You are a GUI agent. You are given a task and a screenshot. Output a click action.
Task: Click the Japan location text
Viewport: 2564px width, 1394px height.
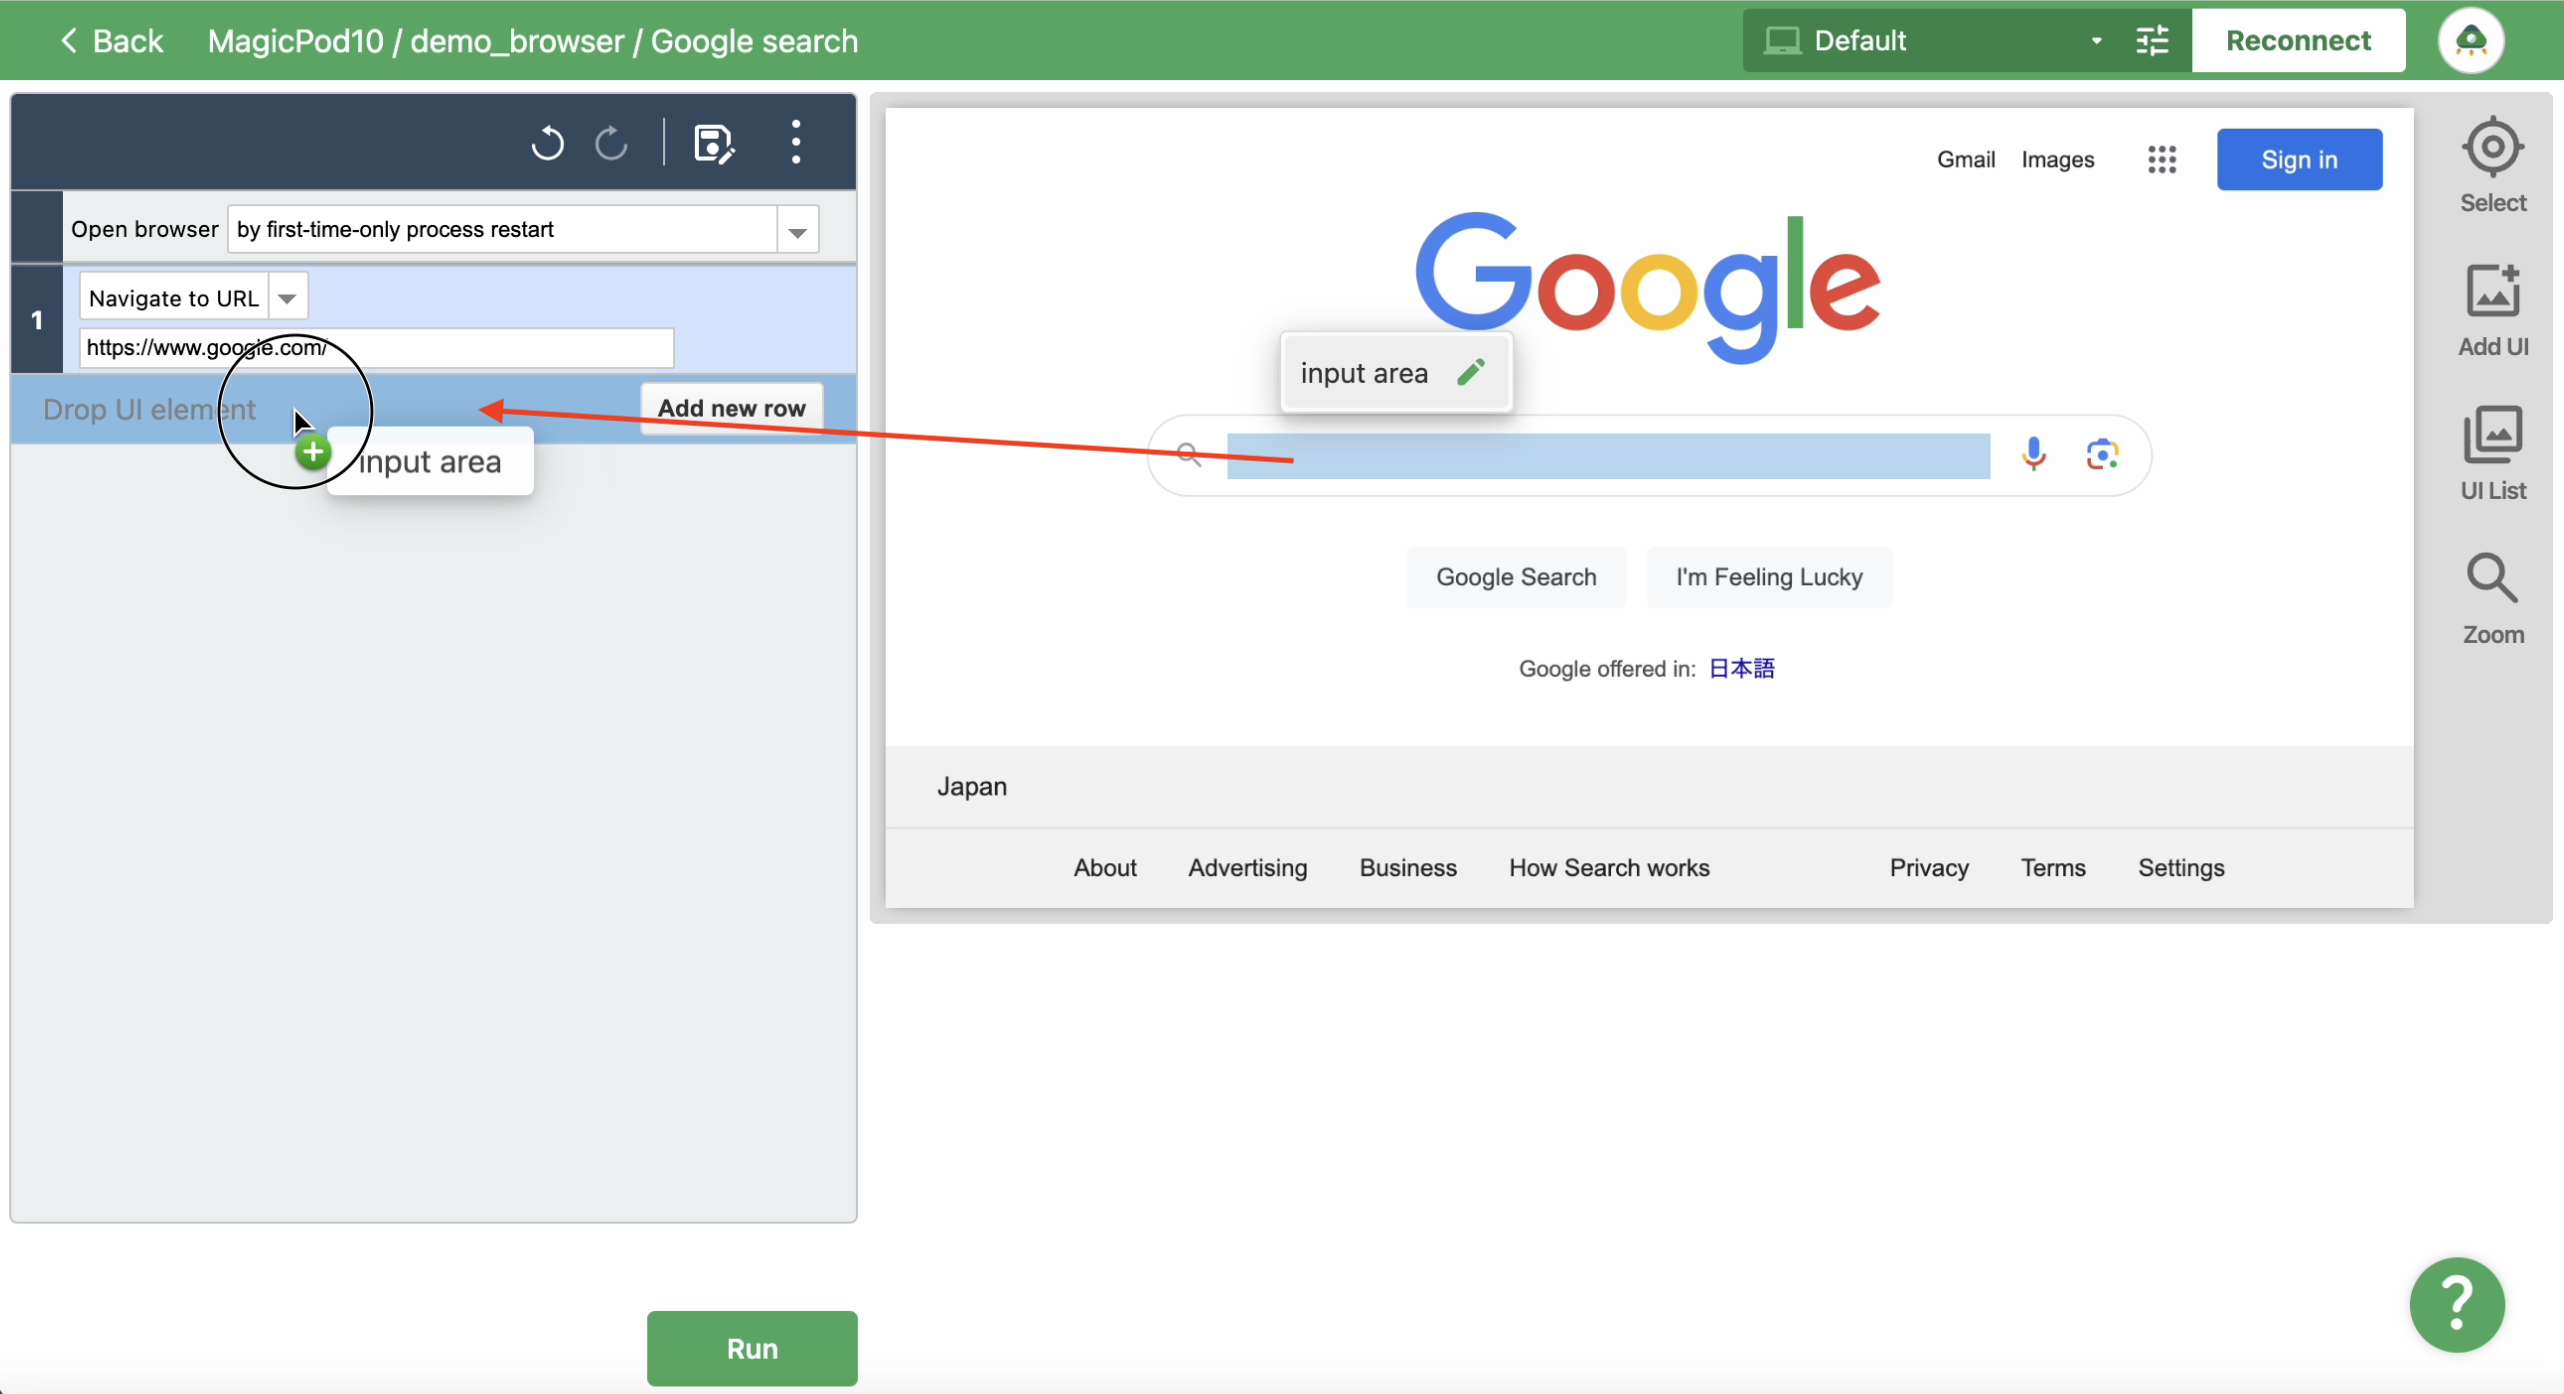tap(972, 787)
